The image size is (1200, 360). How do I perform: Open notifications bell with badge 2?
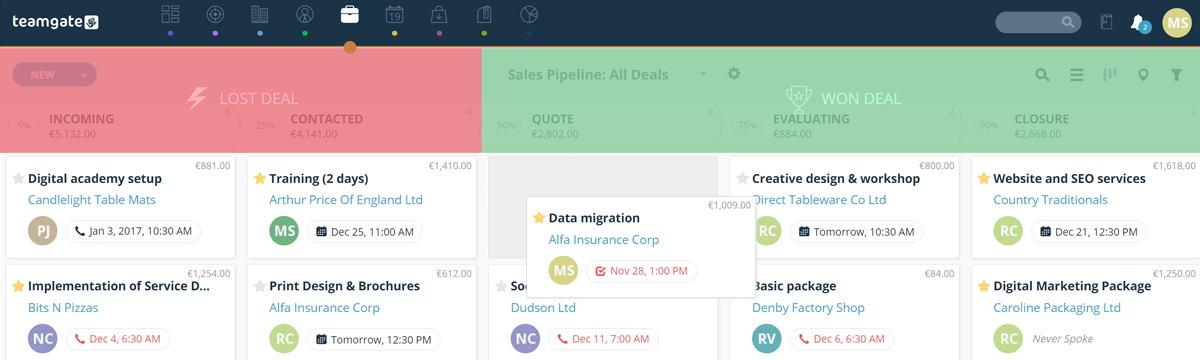pos(1139,22)
